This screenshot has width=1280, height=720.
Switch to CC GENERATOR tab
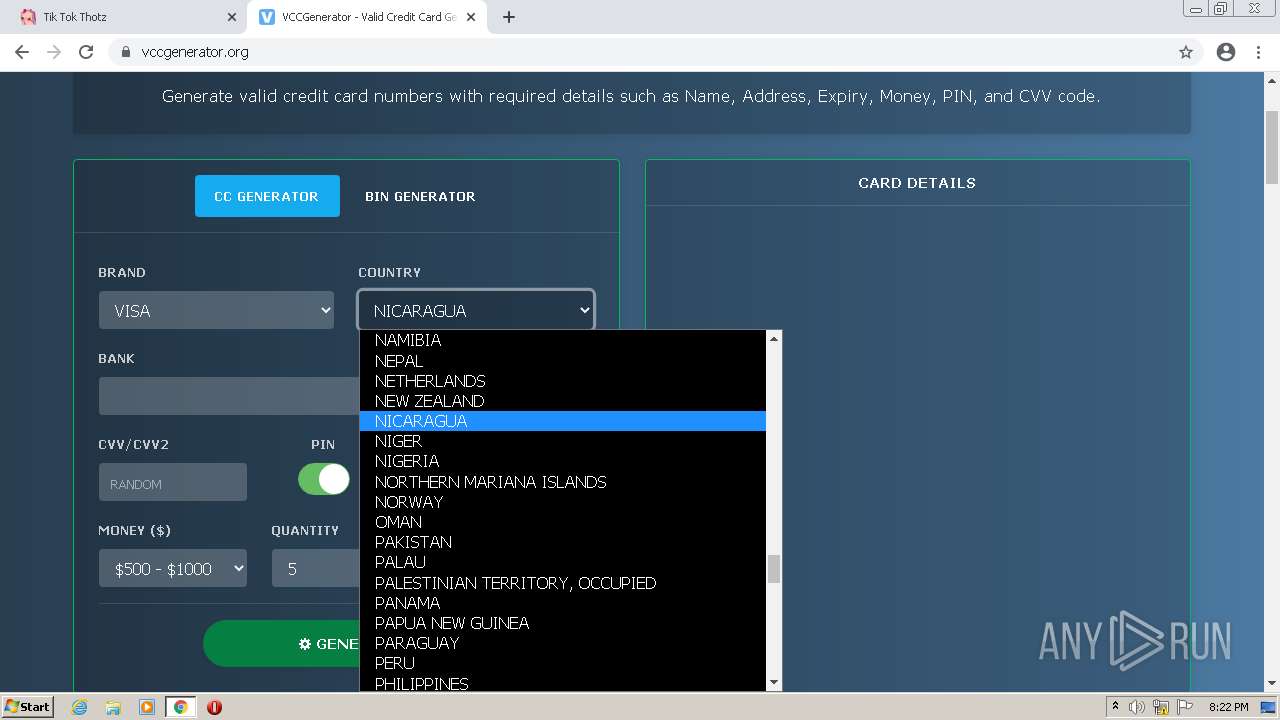click(267, 196)
